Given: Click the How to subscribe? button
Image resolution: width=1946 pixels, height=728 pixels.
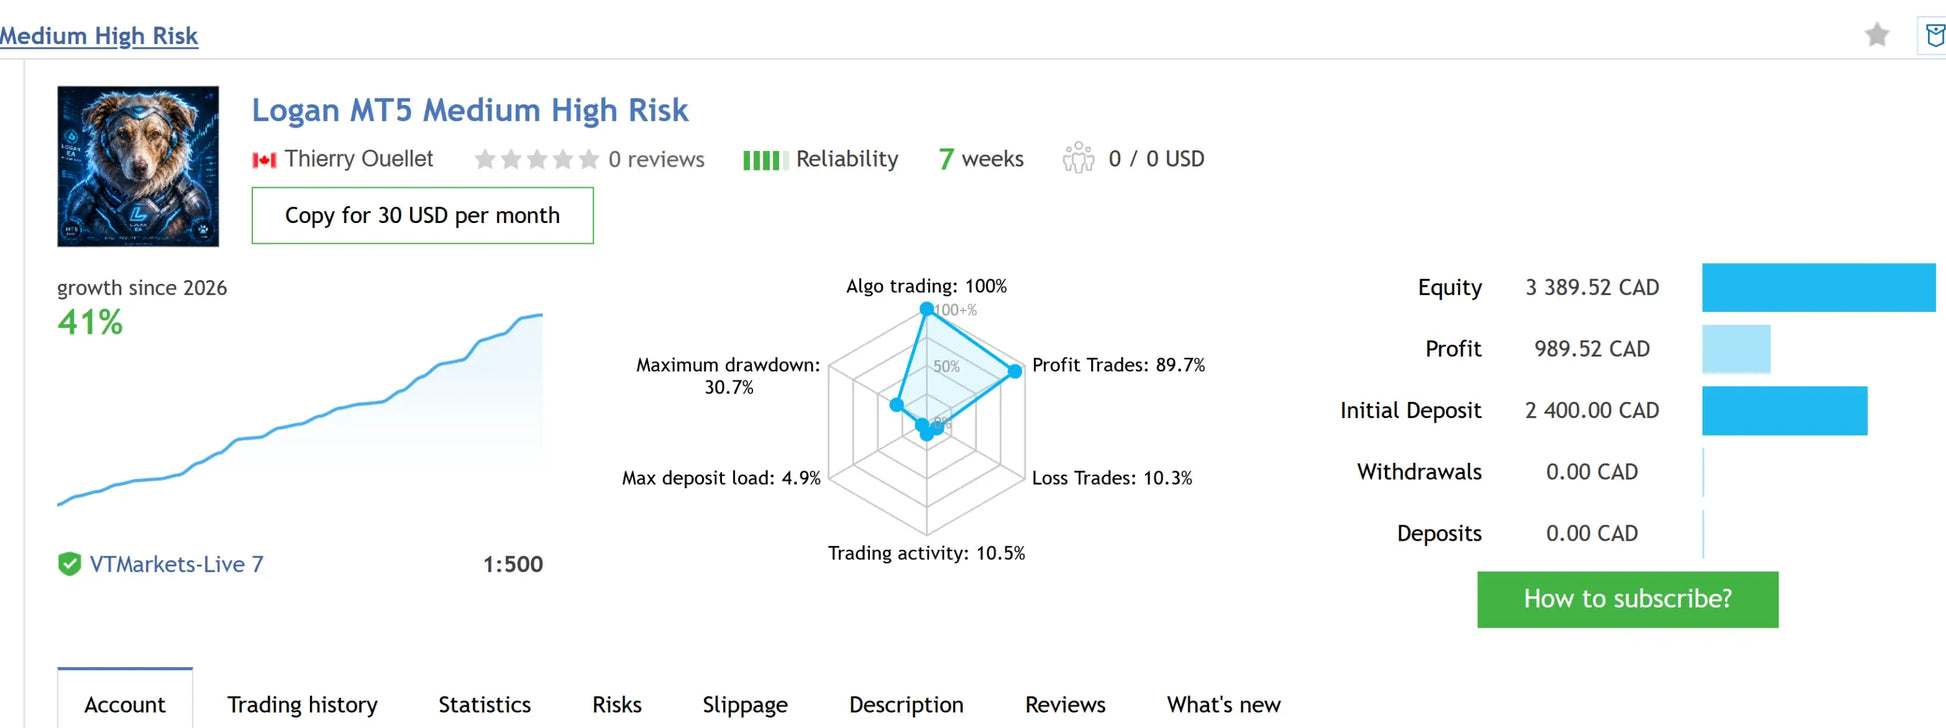Looking at the screenshot, I should (x=1627, y=599).
